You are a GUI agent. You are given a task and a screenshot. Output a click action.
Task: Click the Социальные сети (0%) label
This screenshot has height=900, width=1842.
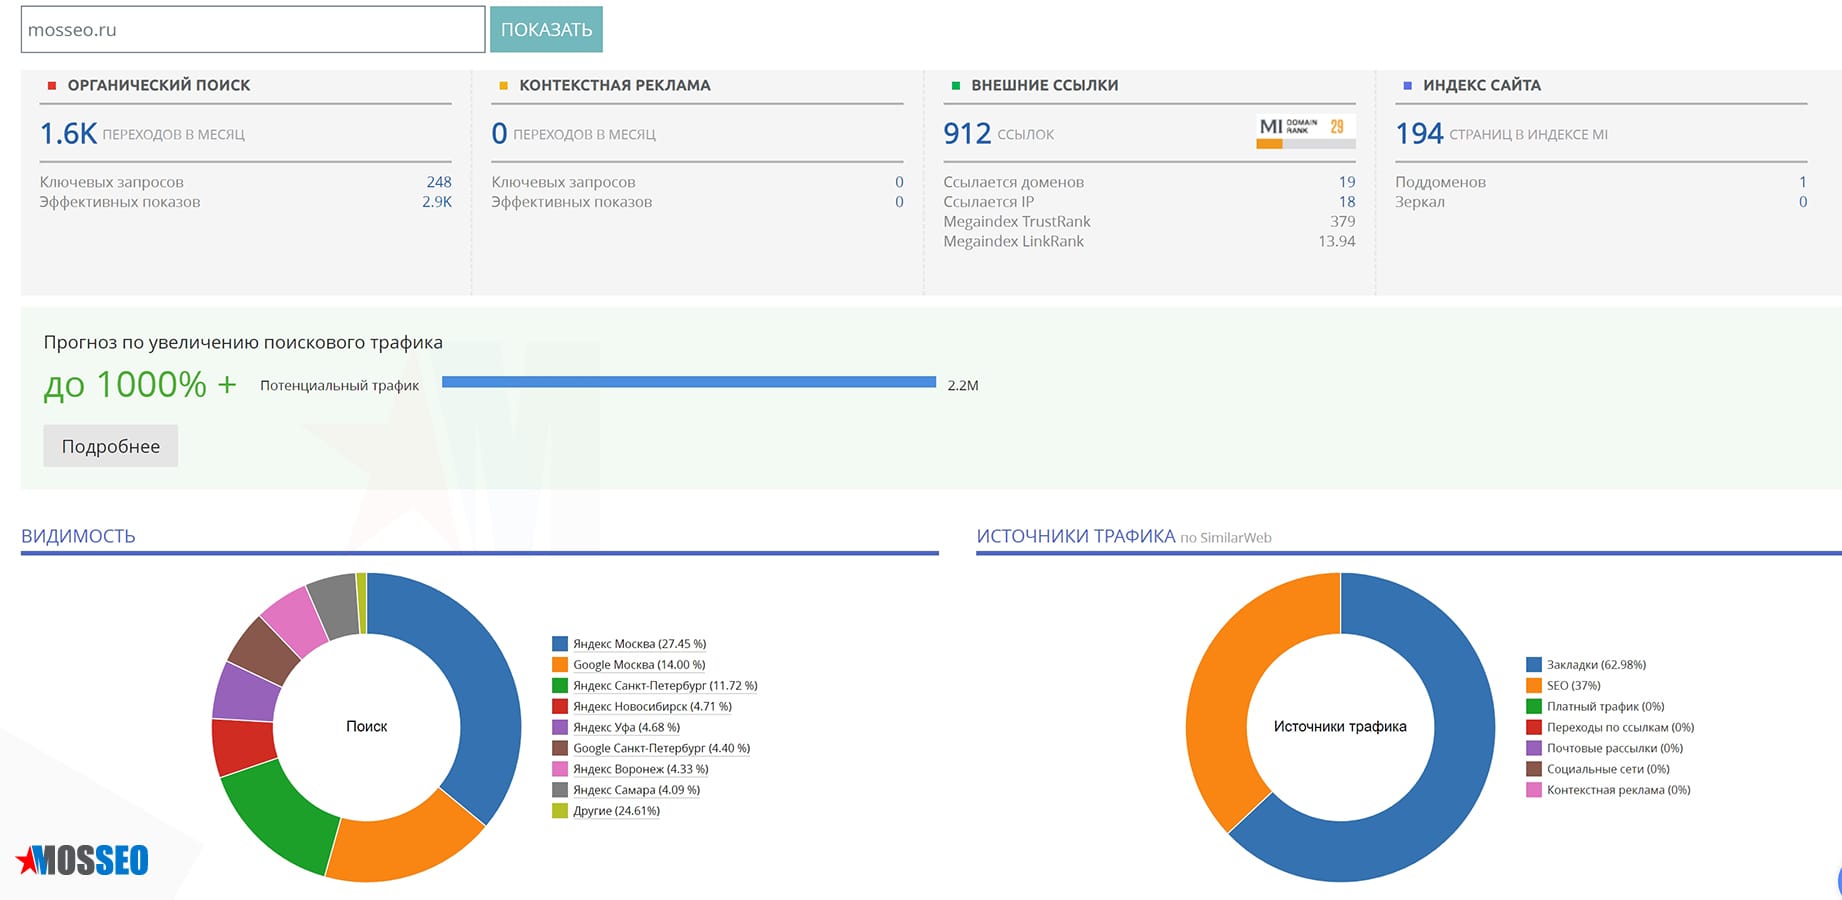1608,769
